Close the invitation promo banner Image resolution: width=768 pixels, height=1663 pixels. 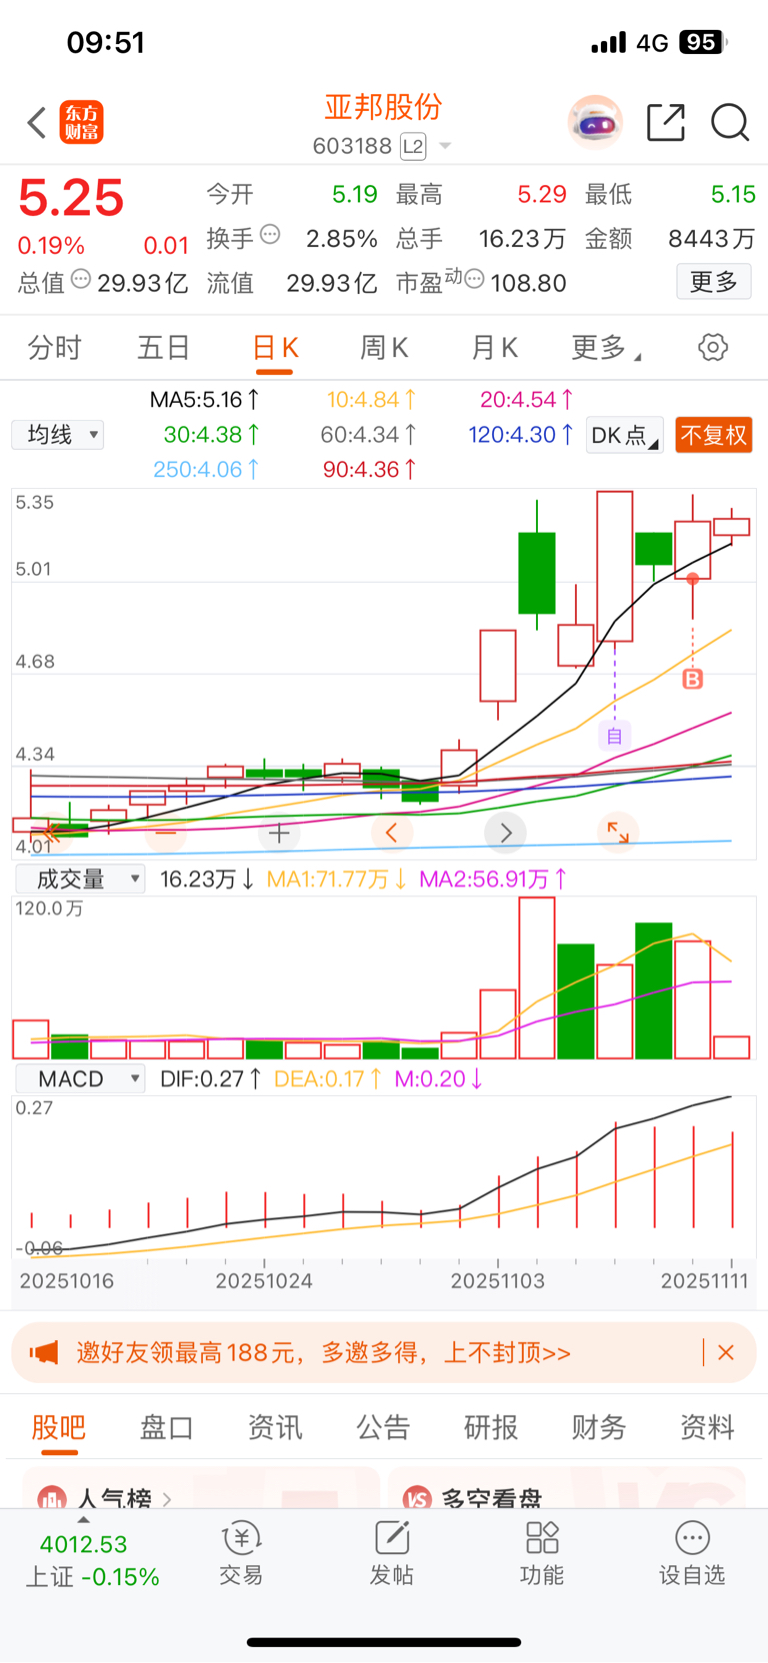[726, 1353]
